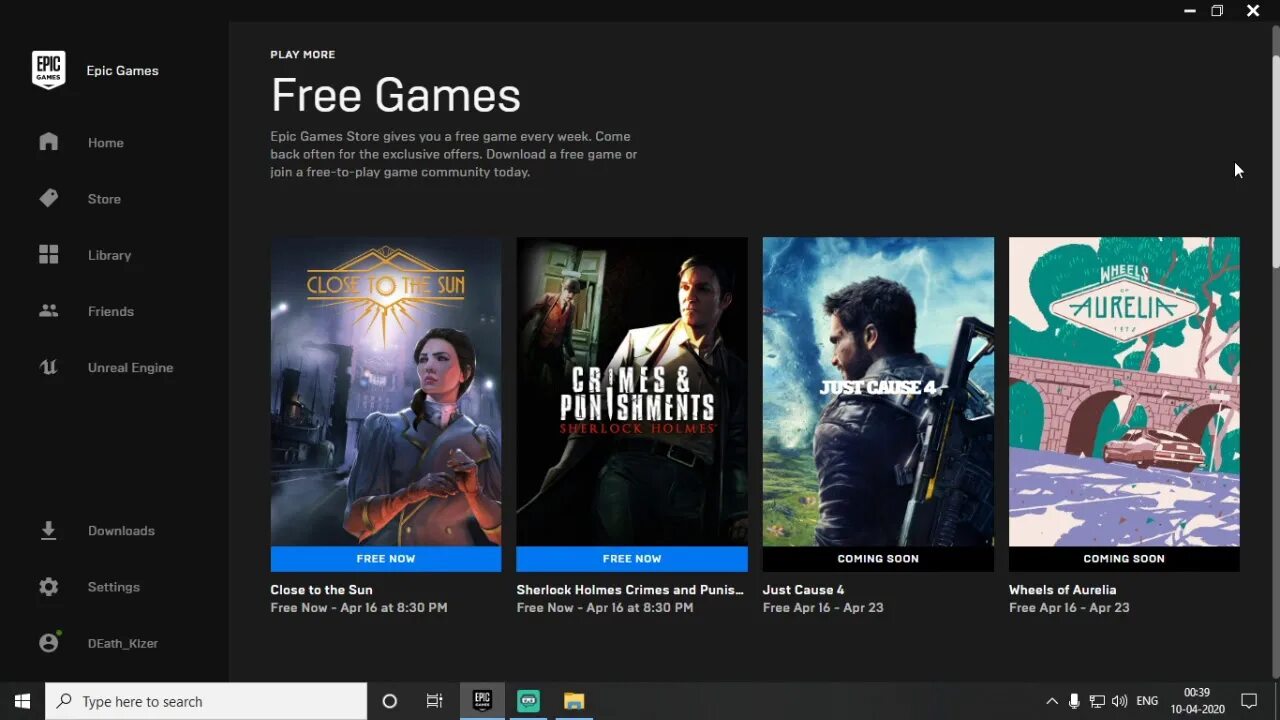Click 'Sherlock Holmes Crimes and Punis…' title
Viewport: 1280px width, 720px height.
pos(630,590)
